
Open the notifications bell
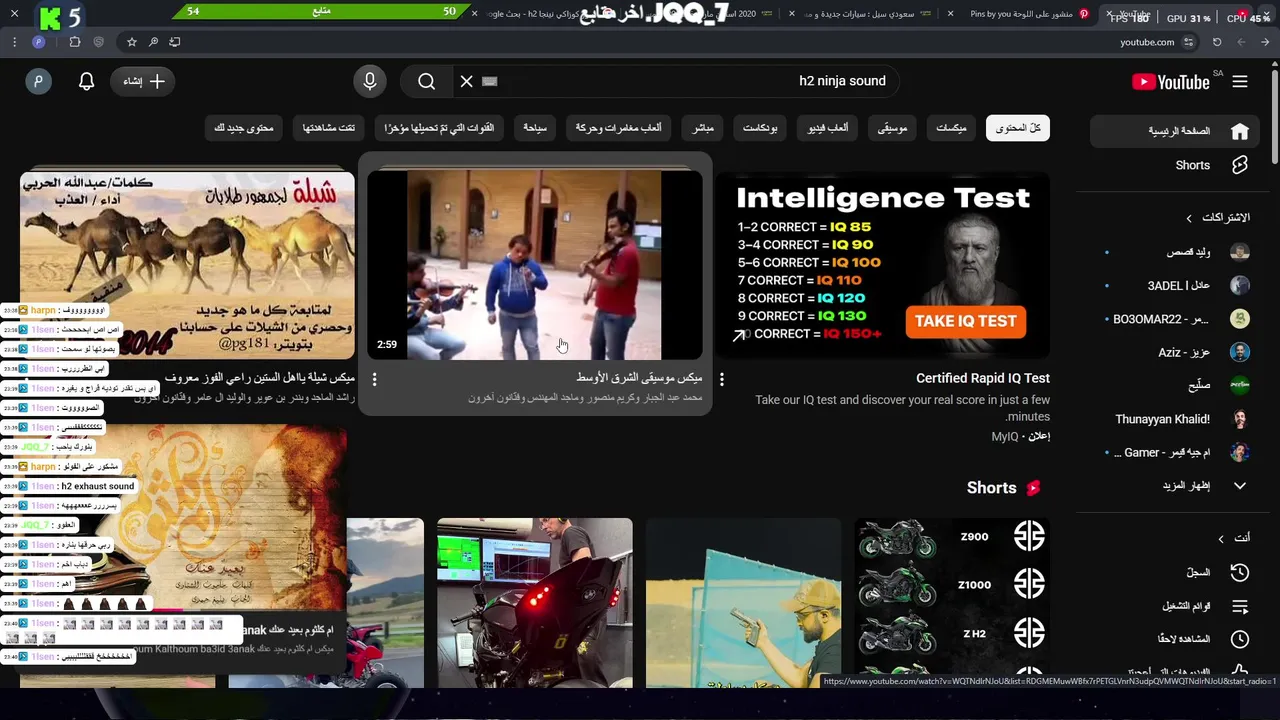click(87, 82)
